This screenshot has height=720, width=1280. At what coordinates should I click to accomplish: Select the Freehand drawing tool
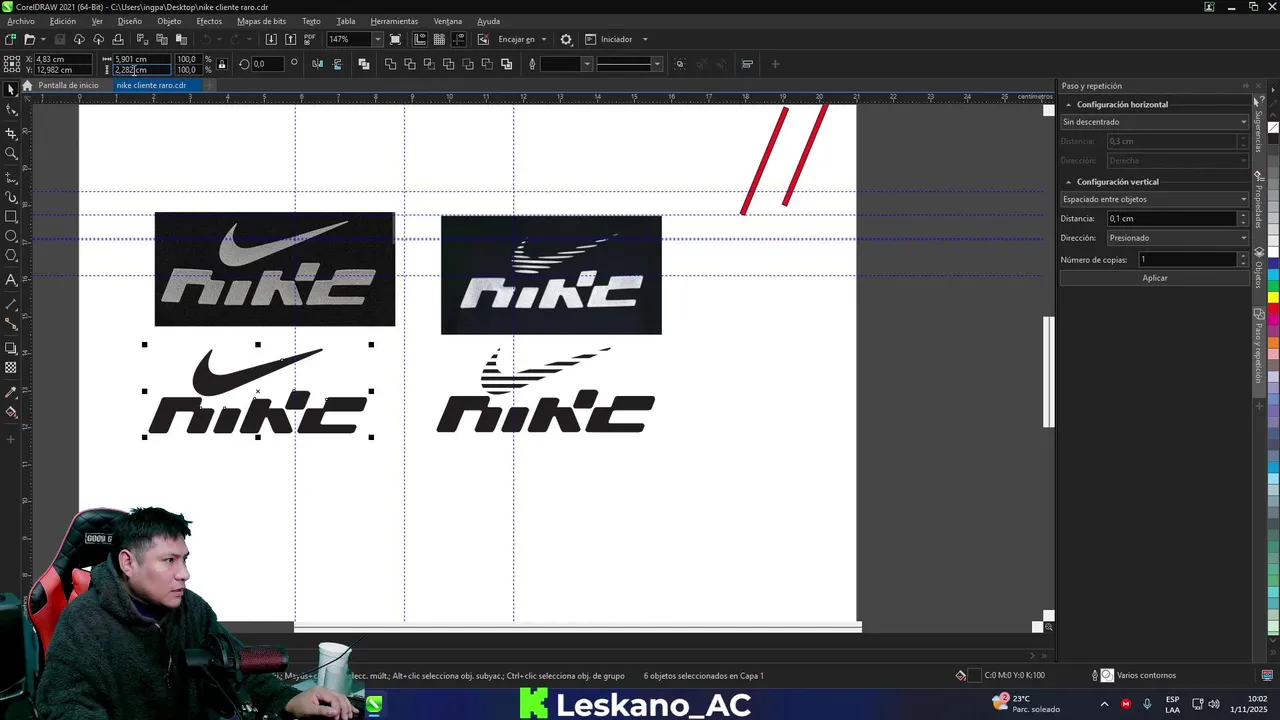click(x=11, y=176)
